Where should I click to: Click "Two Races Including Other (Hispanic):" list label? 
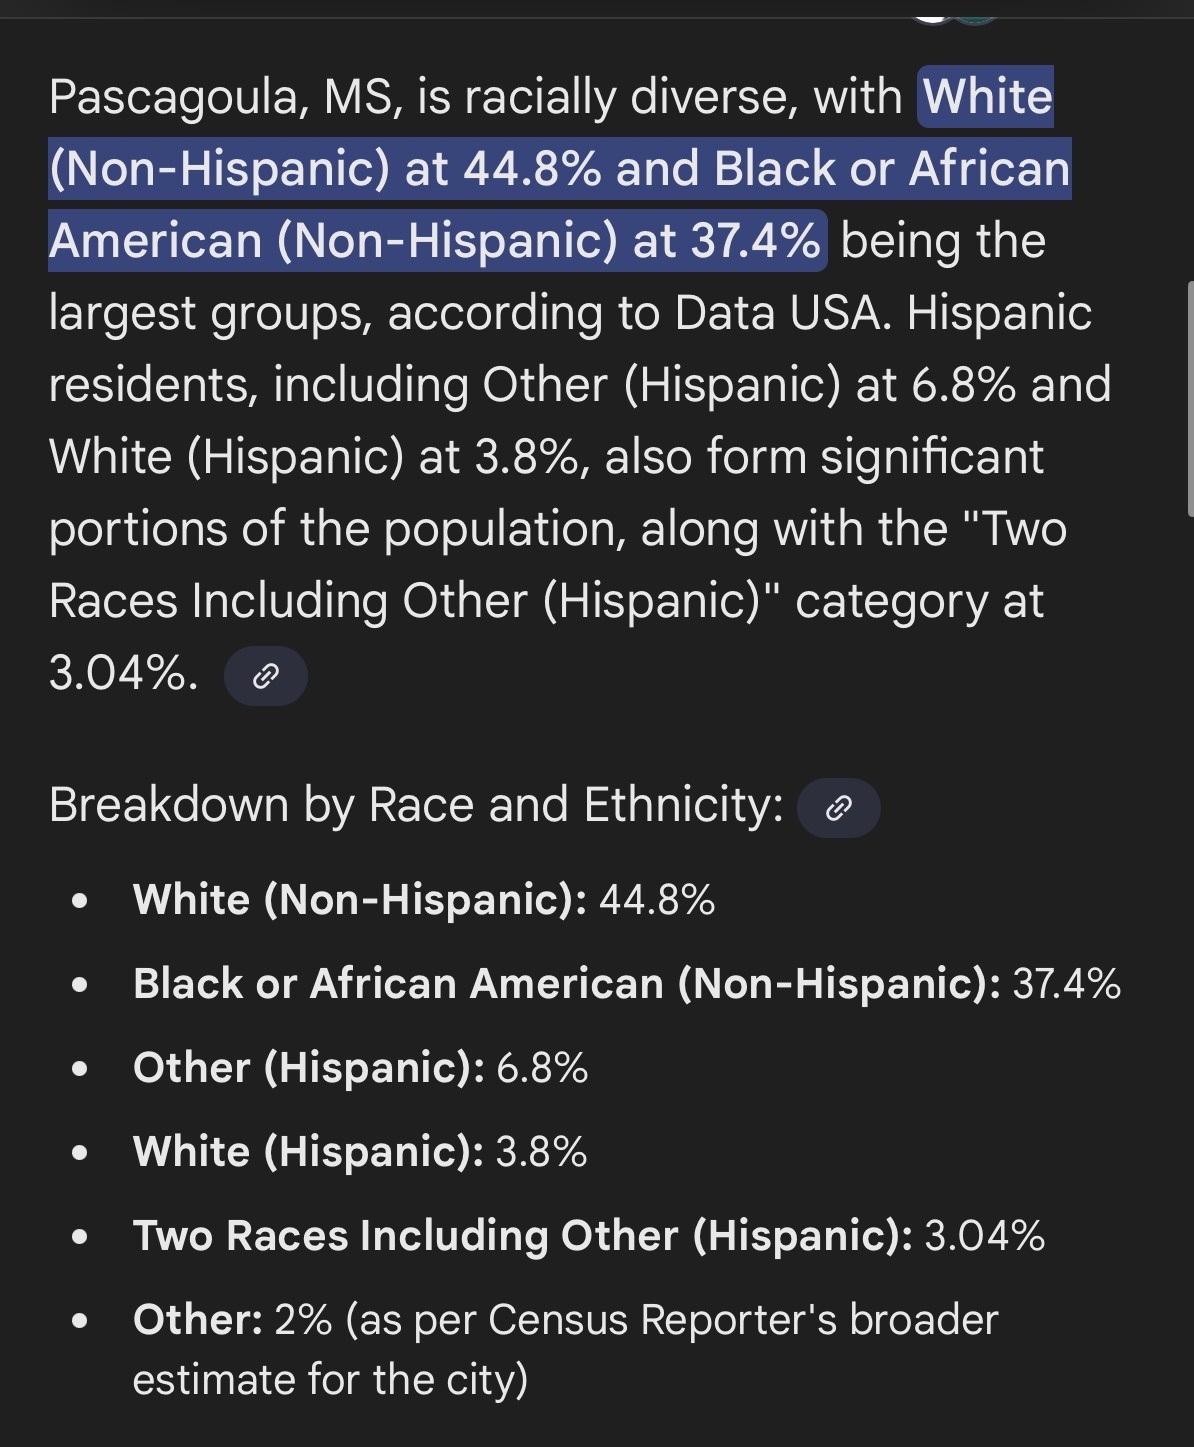522,1236
